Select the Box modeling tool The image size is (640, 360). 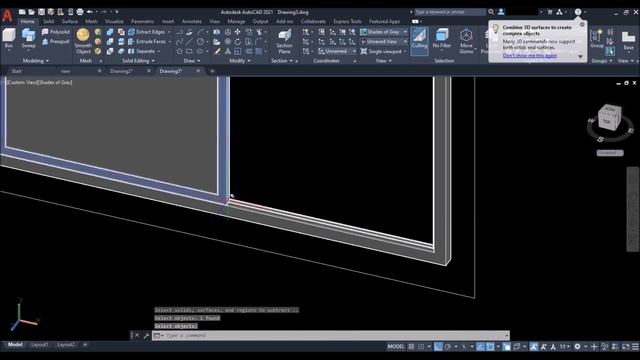9,39
